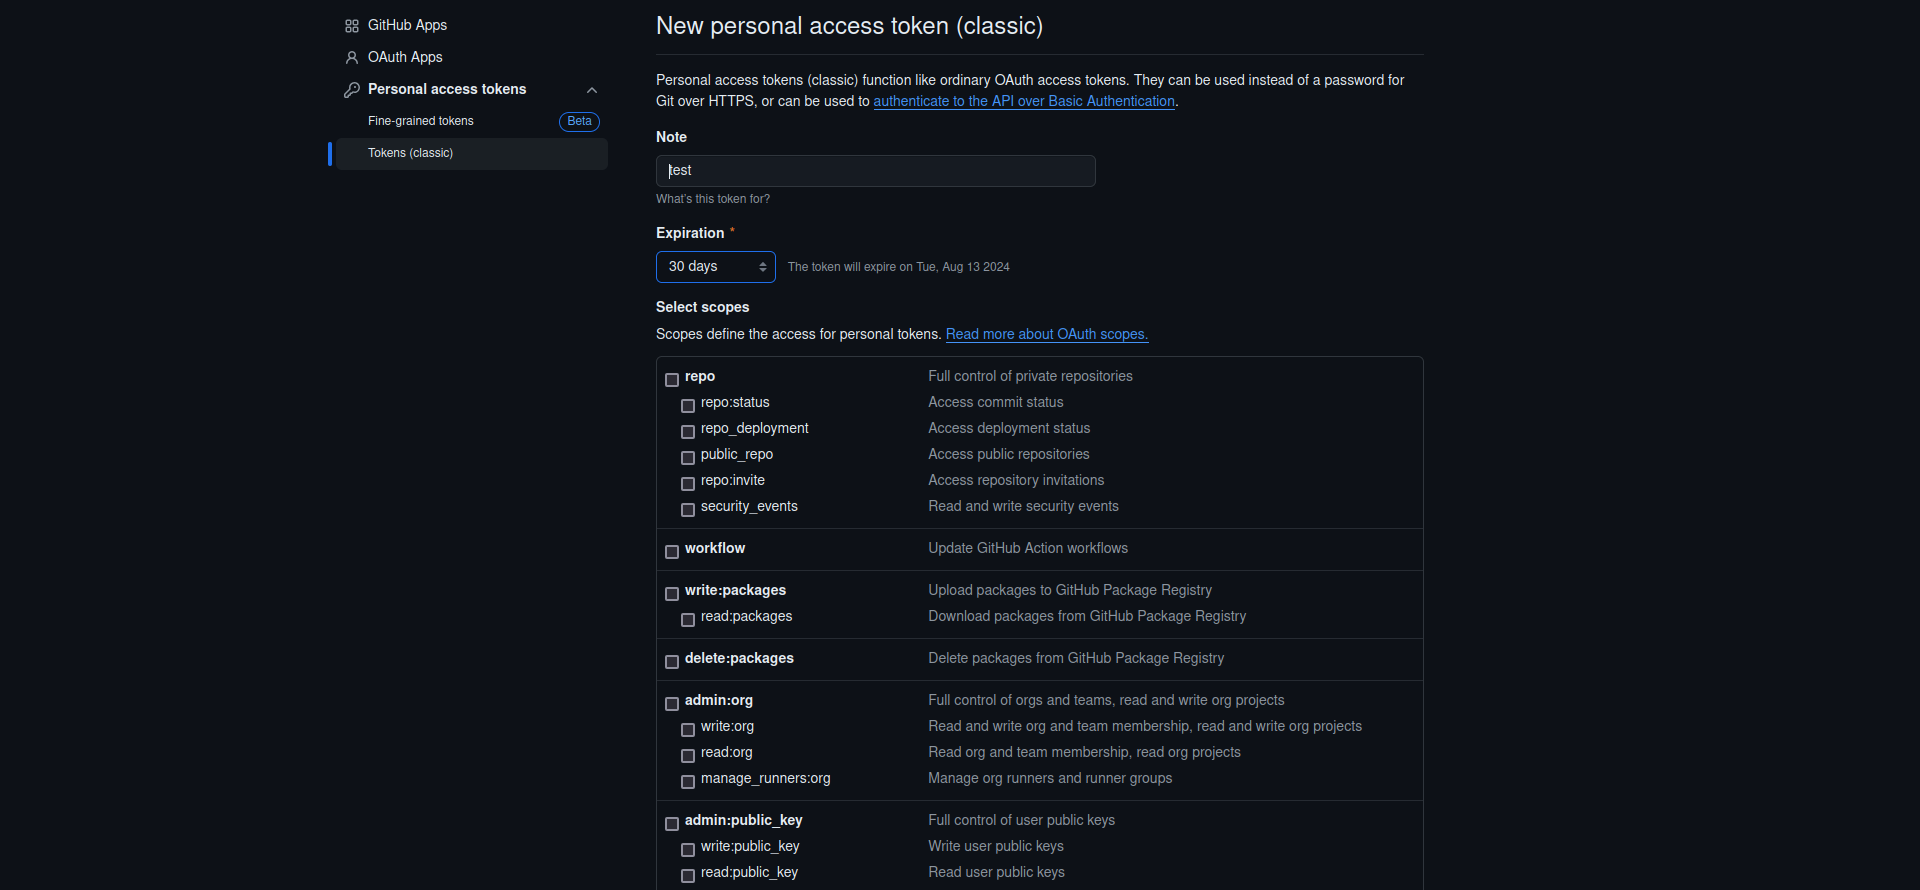Open the Basic Authentication API link
Viewport: 1920px width, 890px height.
pyautogui.click(x=1024, y=101)
